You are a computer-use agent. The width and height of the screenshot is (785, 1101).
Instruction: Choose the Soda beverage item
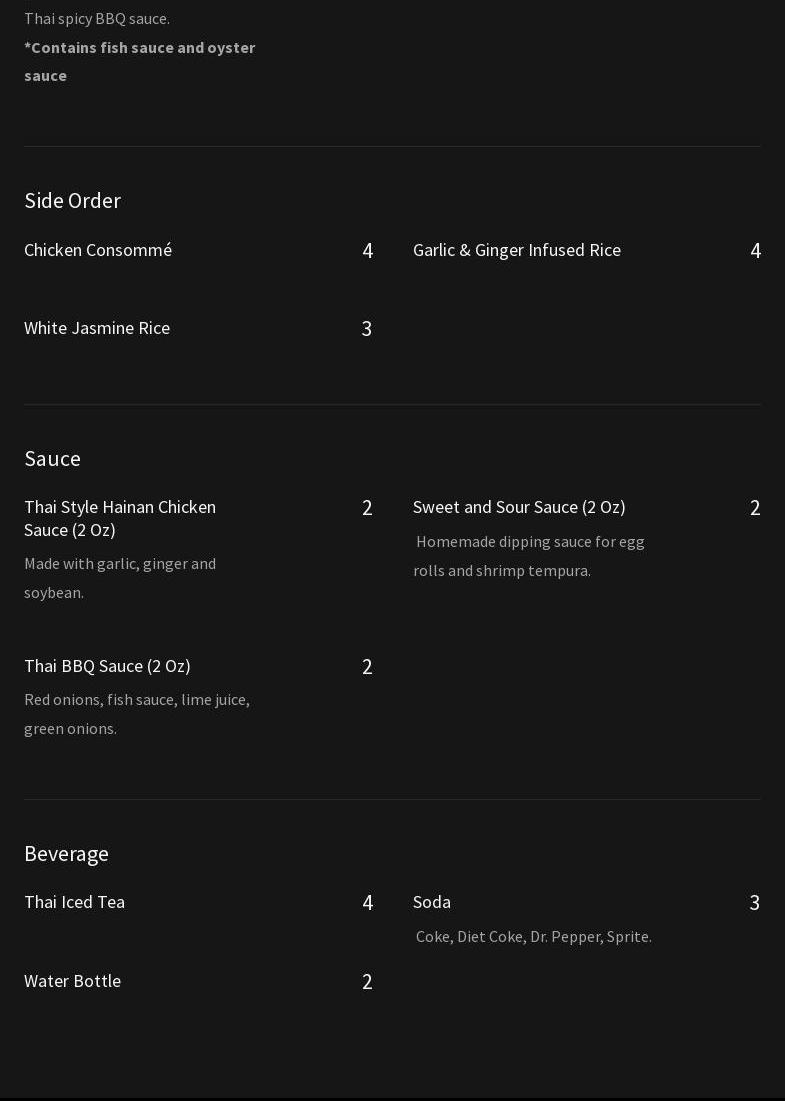pyautogui.click(x=432, y=902)
